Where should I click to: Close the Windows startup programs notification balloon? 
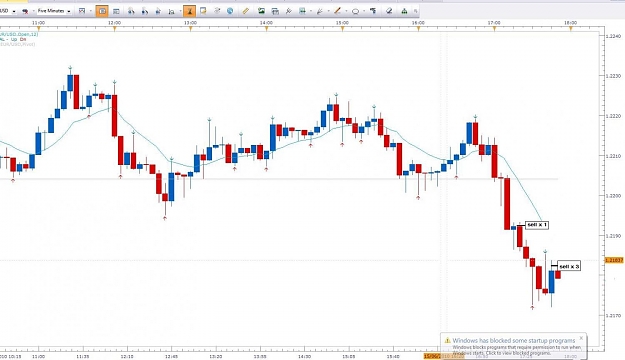point(581,338)
